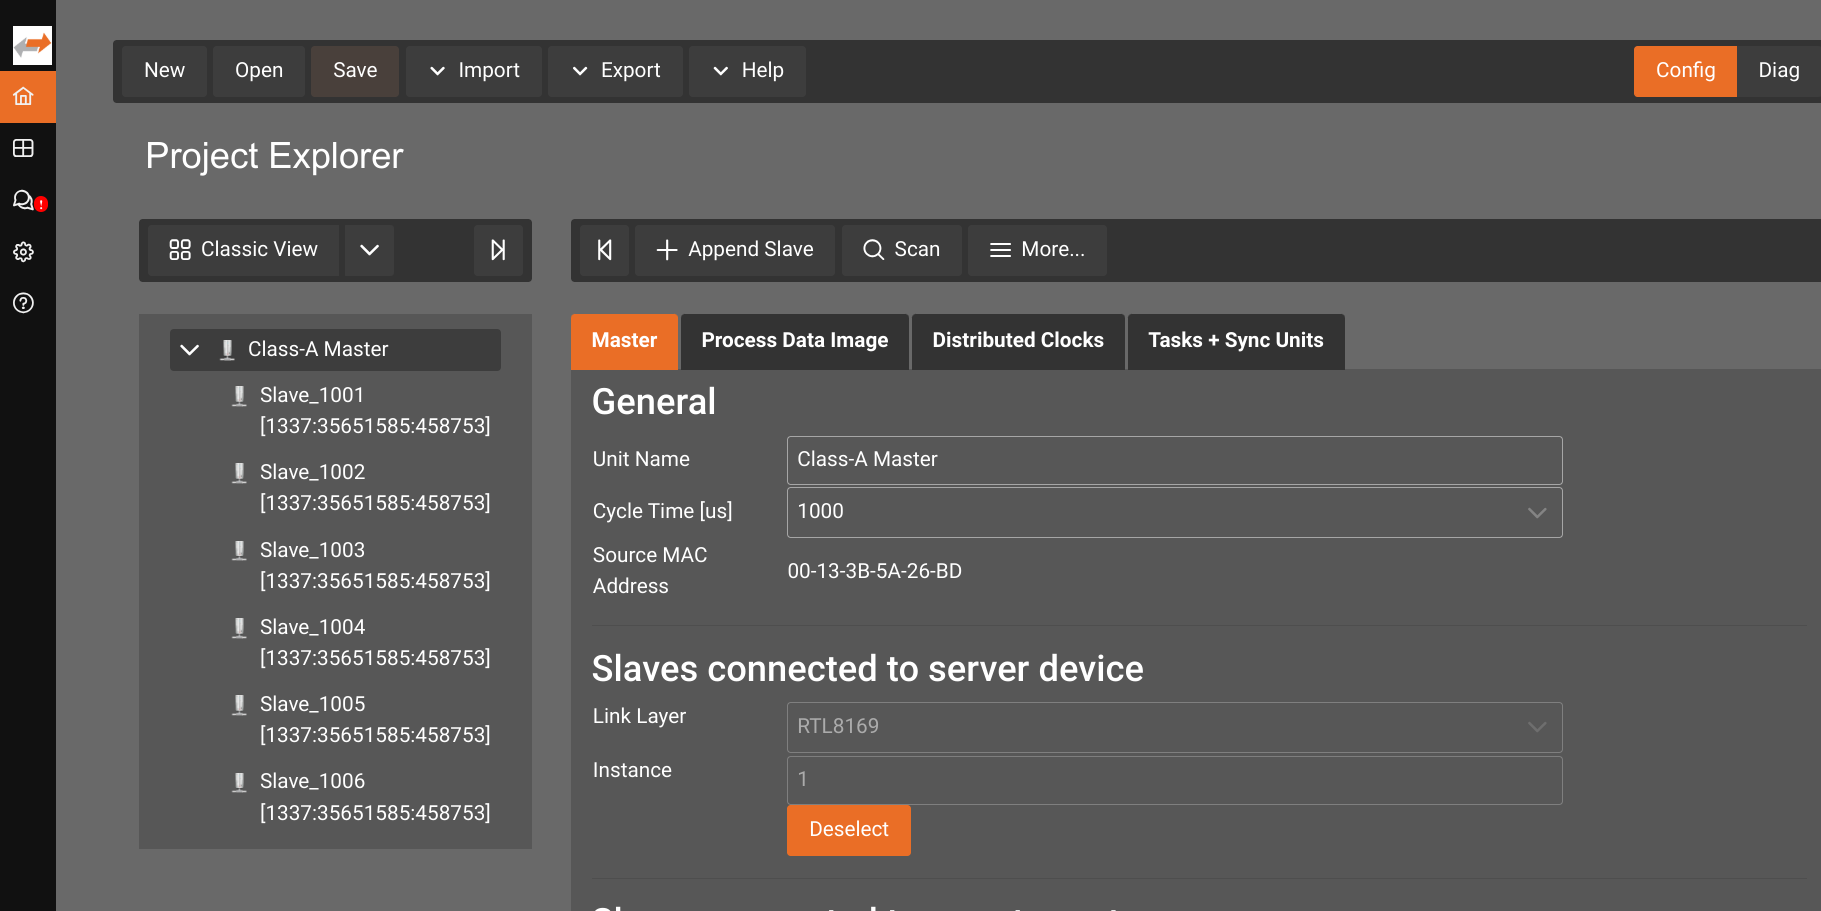
Task: Open the messages icon with red alert
Action: 26,201
